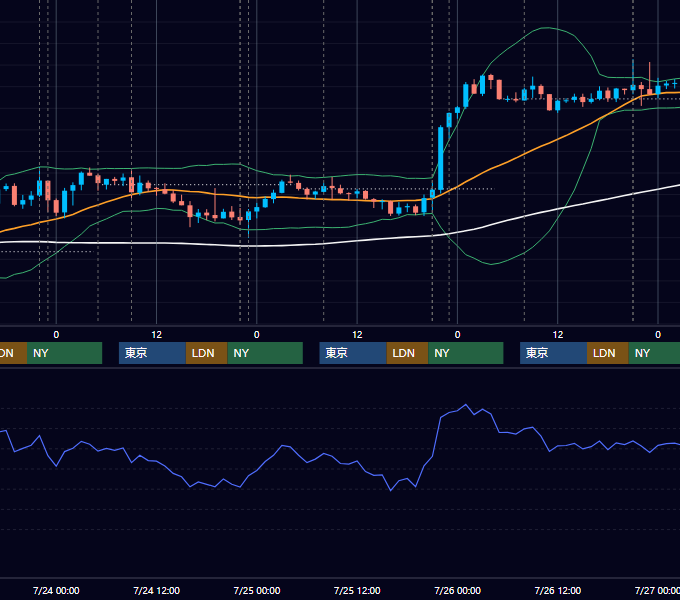The width and height of the screenshot is (680, 600).
Task: Select the NY session block starting 7/24 evening
Action: click(x=265, y=353)
